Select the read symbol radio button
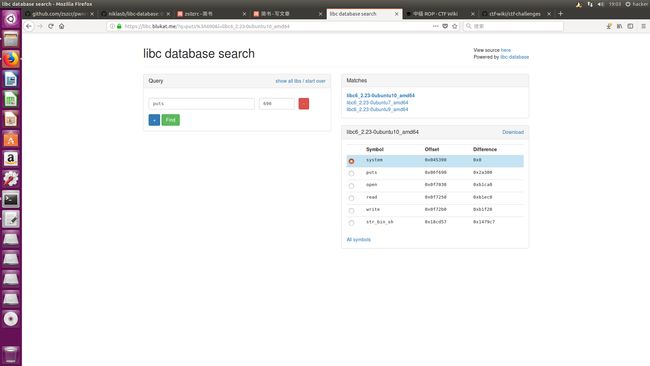The image size is (650, 366). tap(351, 198)
